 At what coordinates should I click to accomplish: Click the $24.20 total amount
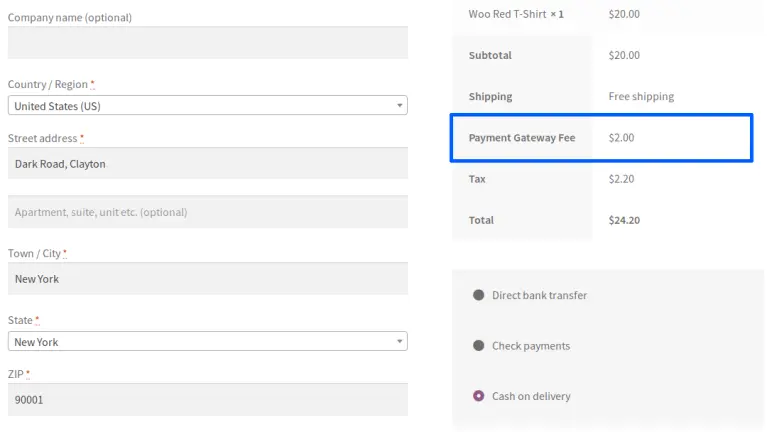pos(624,220)
